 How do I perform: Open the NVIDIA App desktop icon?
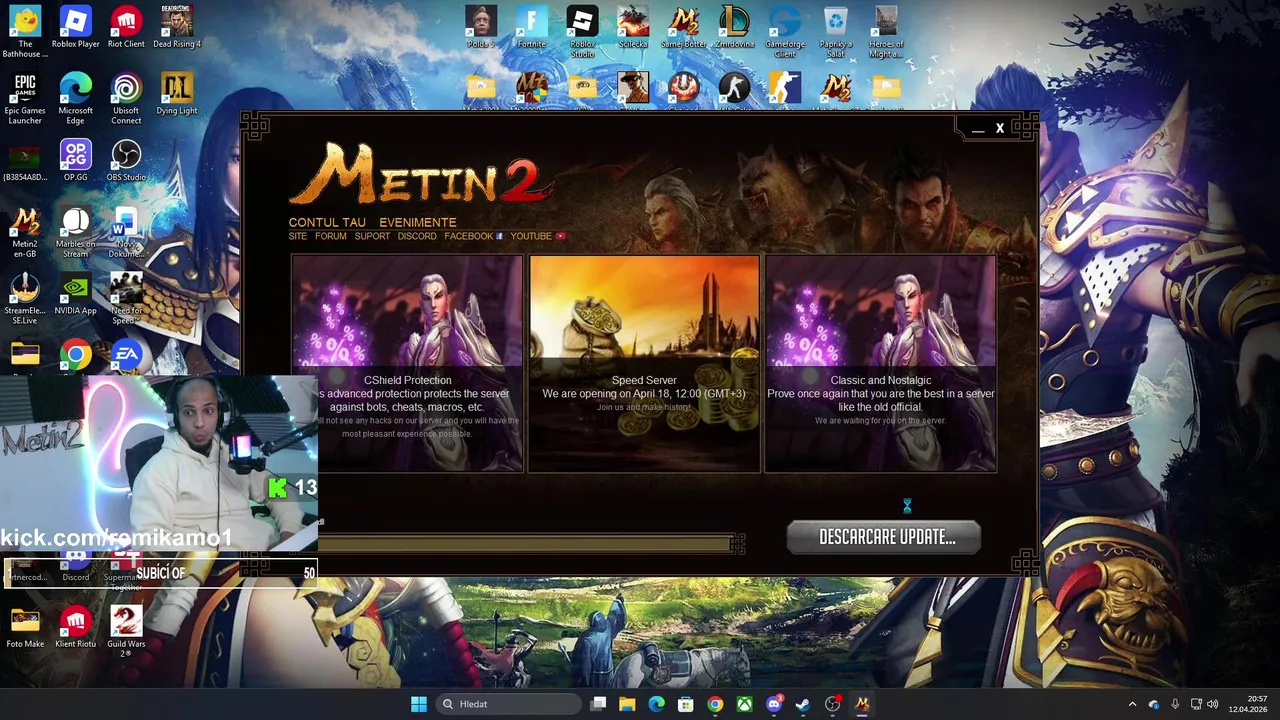[x=76, y=294]
